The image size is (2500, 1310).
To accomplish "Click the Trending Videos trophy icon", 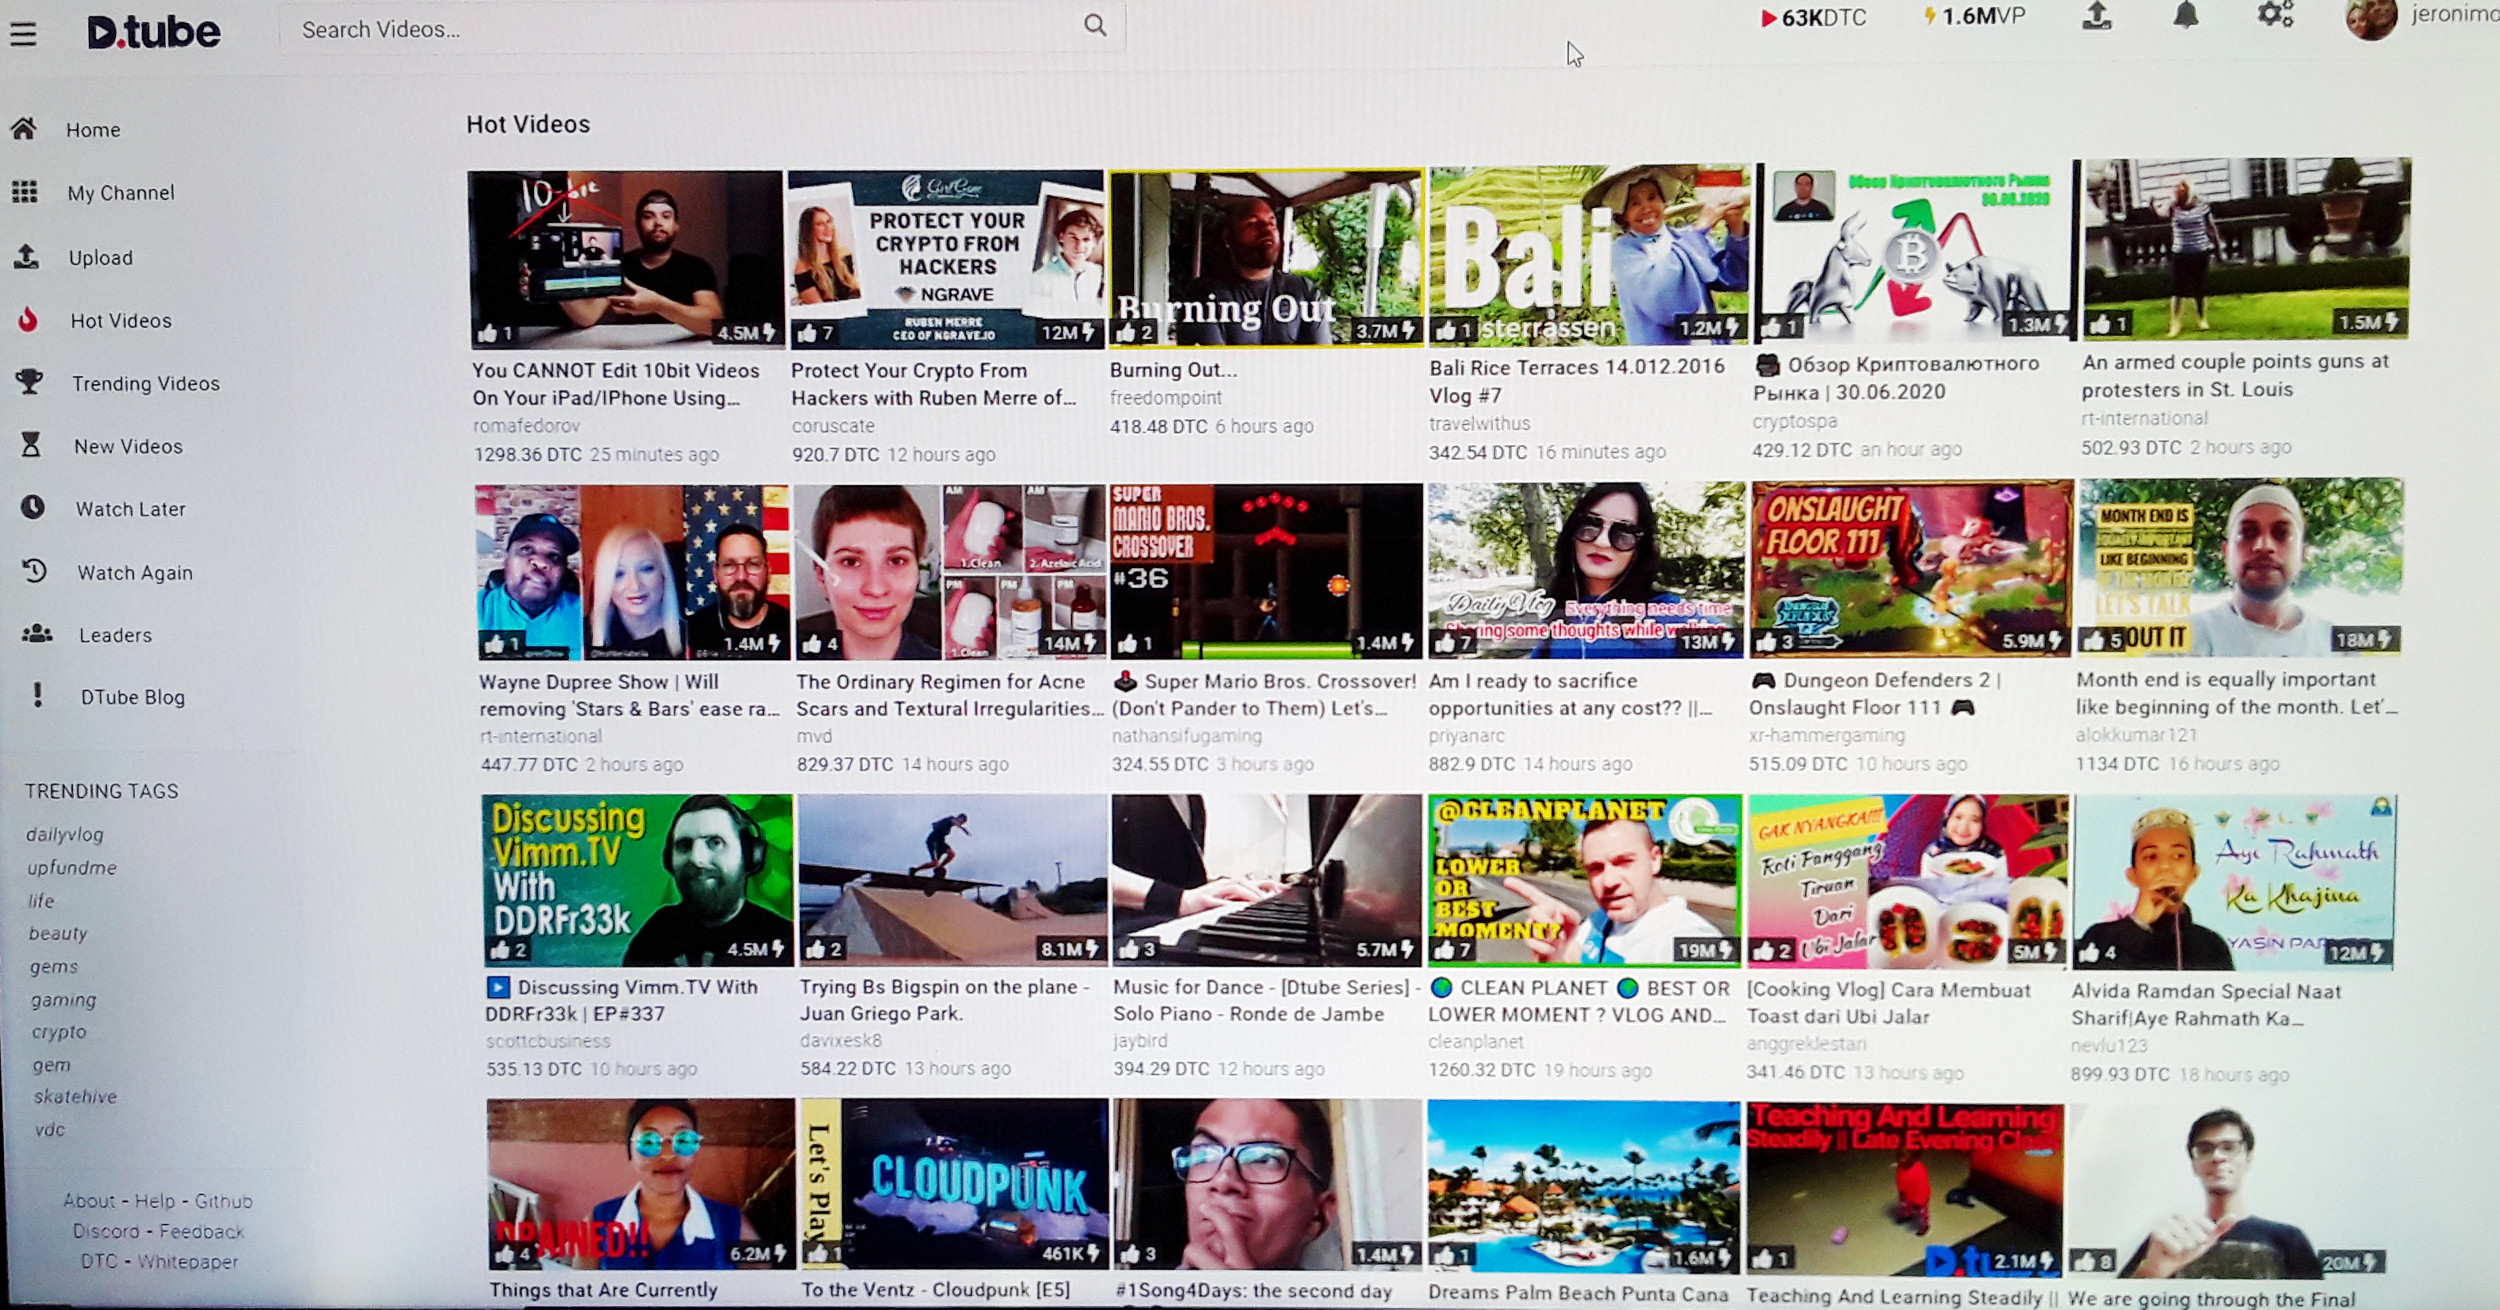I will click(29, 381).
